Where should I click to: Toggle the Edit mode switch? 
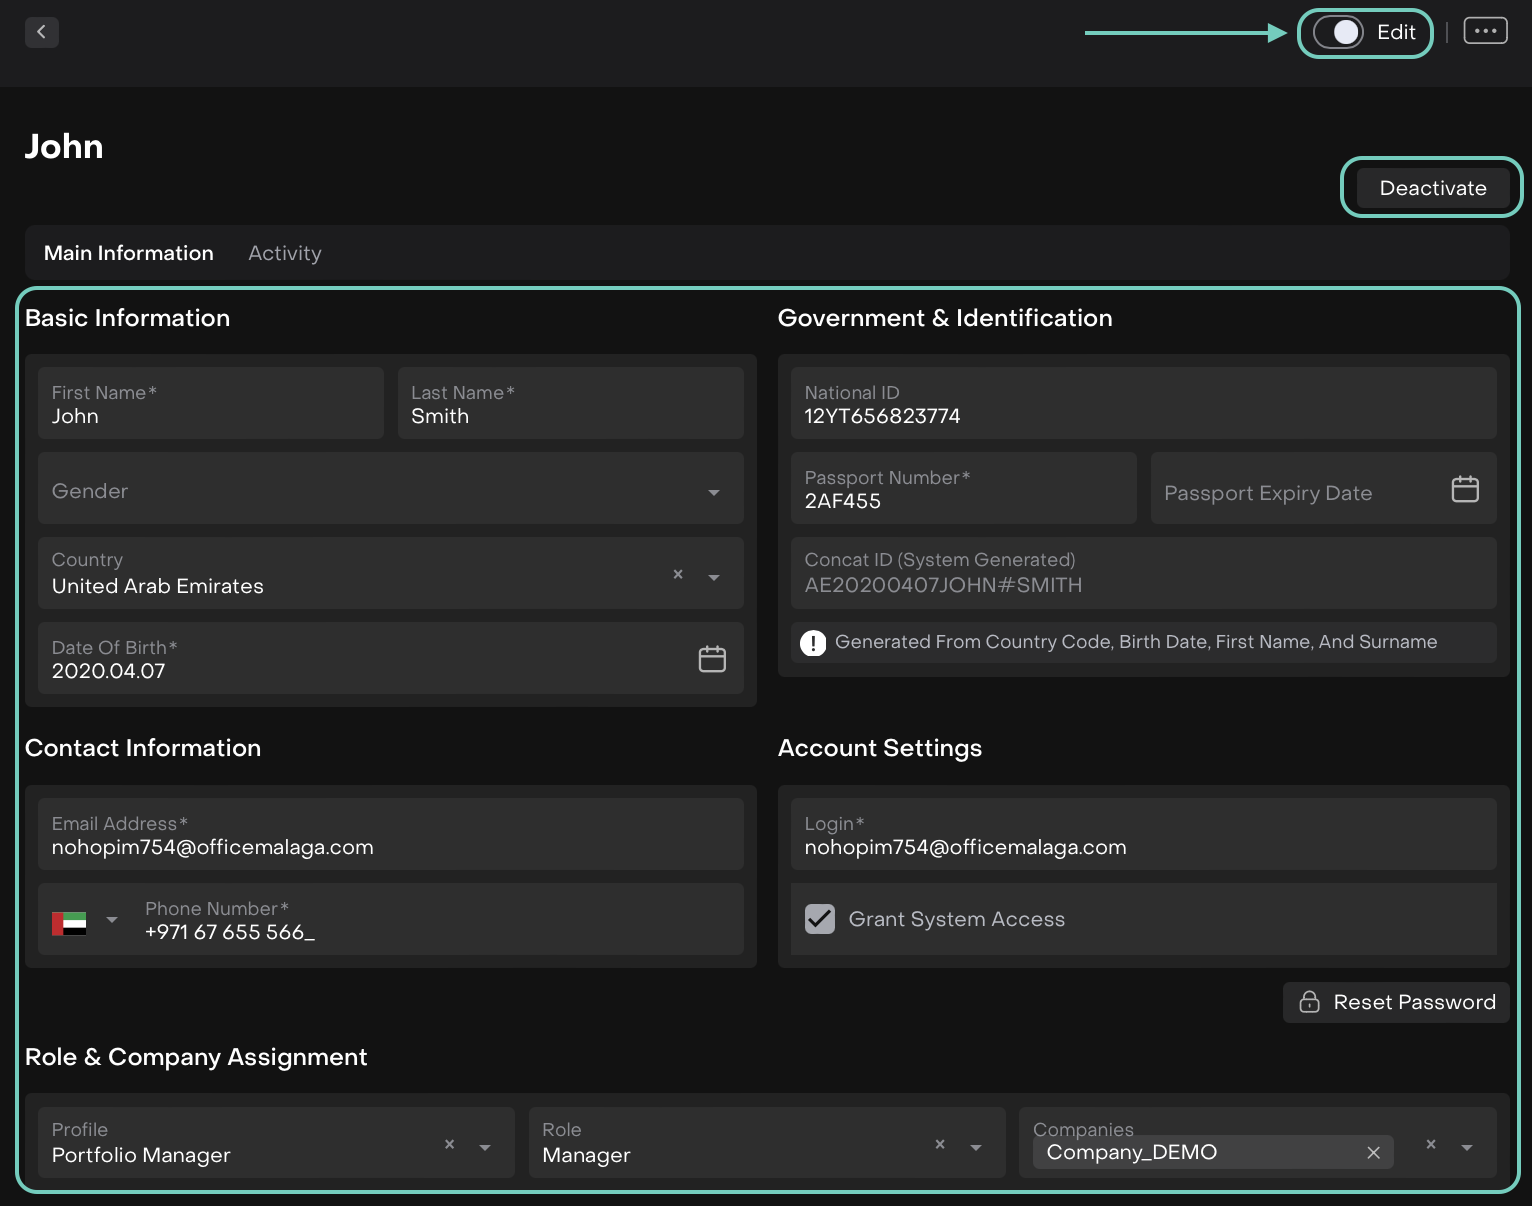1338,32
